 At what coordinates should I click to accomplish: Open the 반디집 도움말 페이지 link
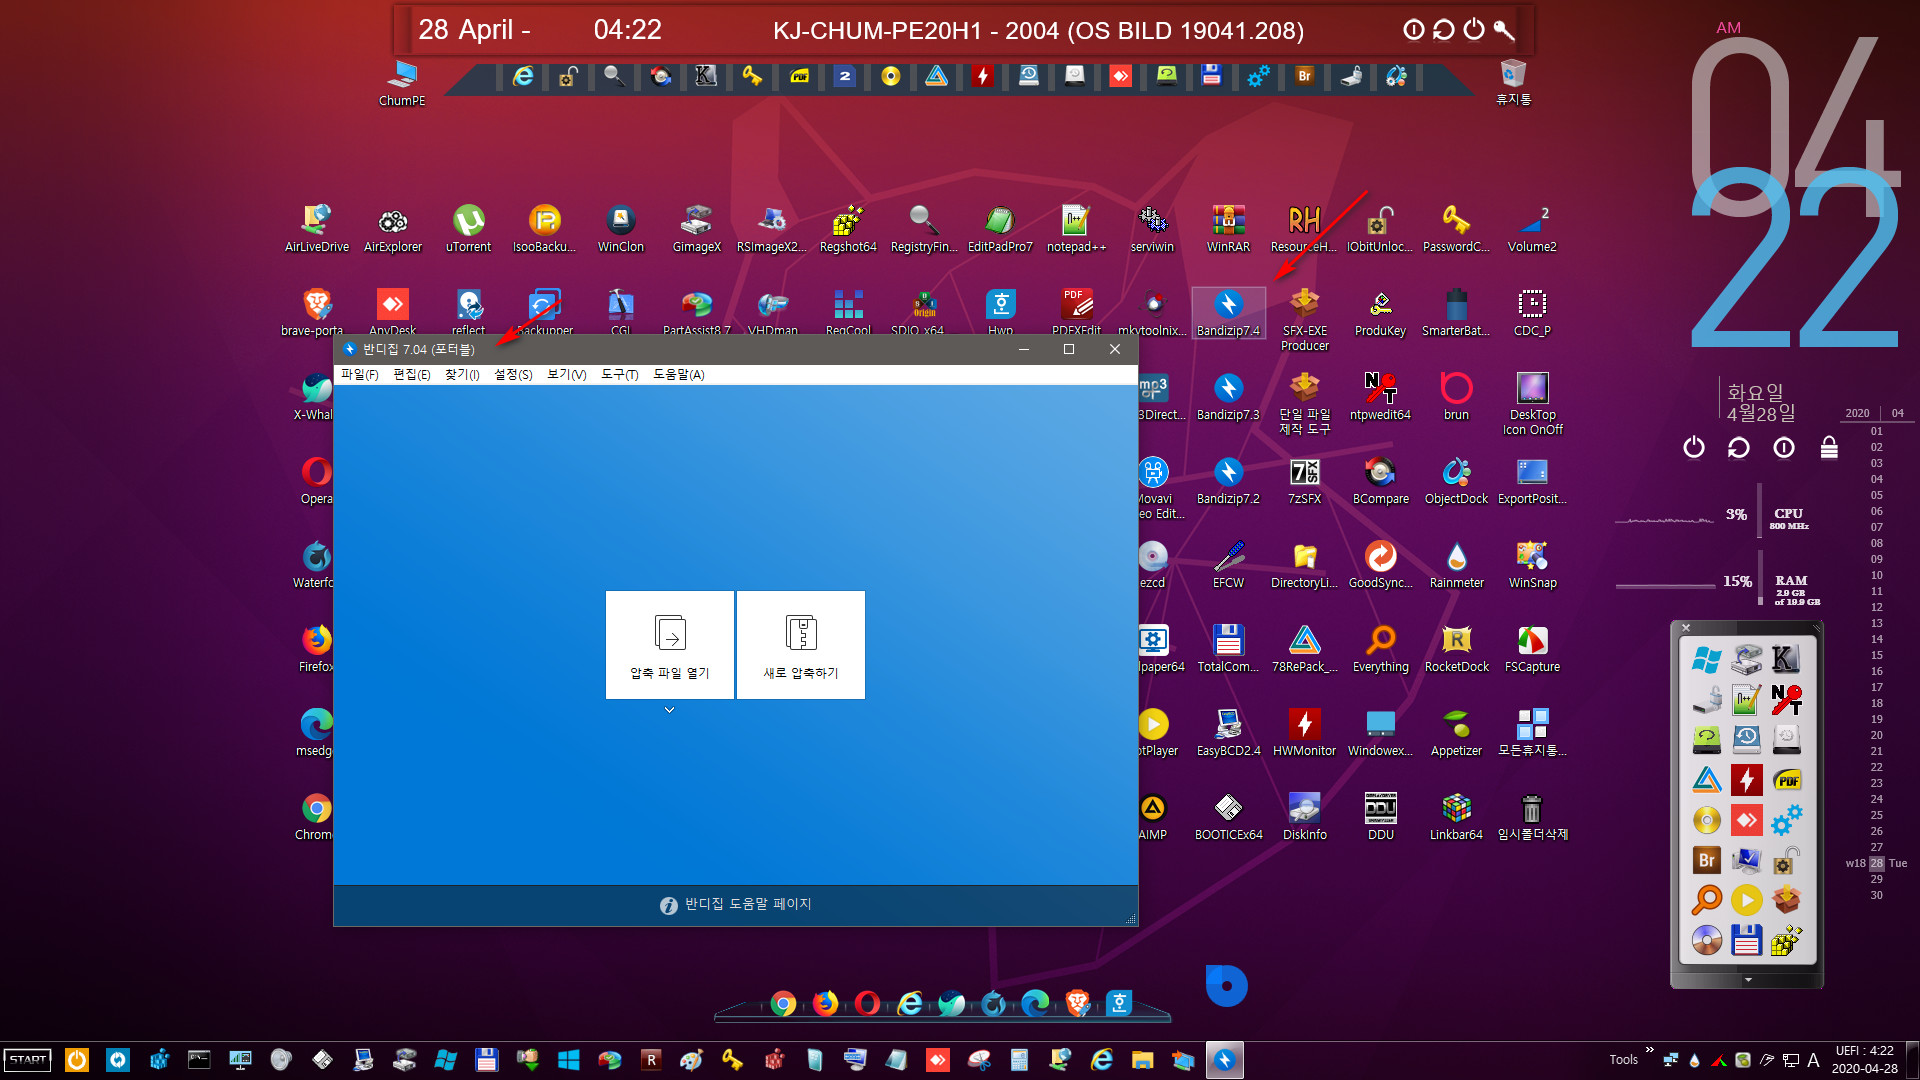point(736,904)
